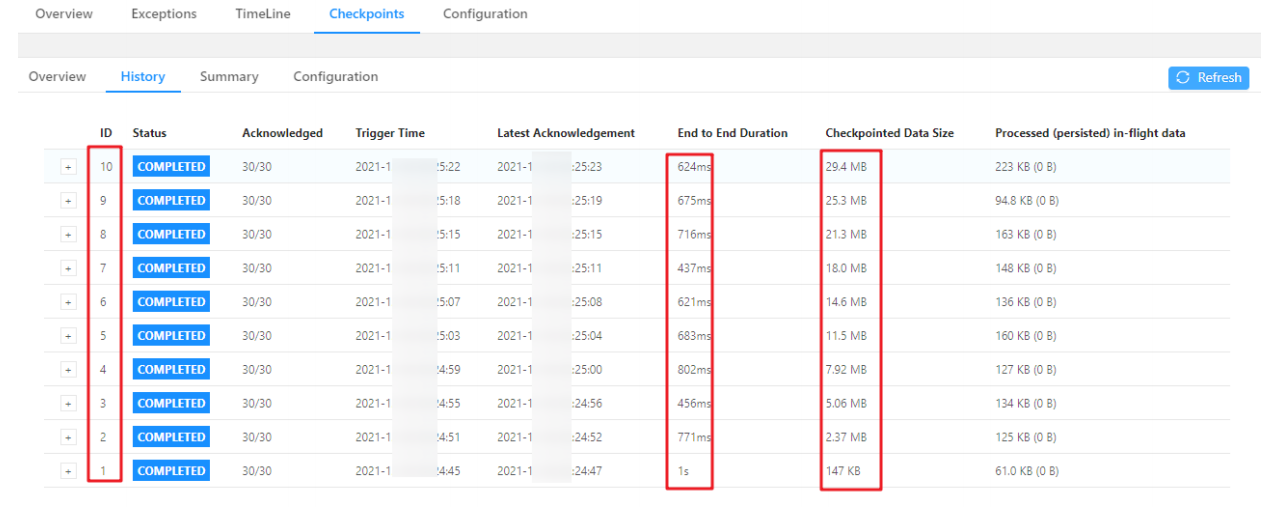Open the Exceptions tab
The width and height of the screenshot is (1280, 532).
164,14
